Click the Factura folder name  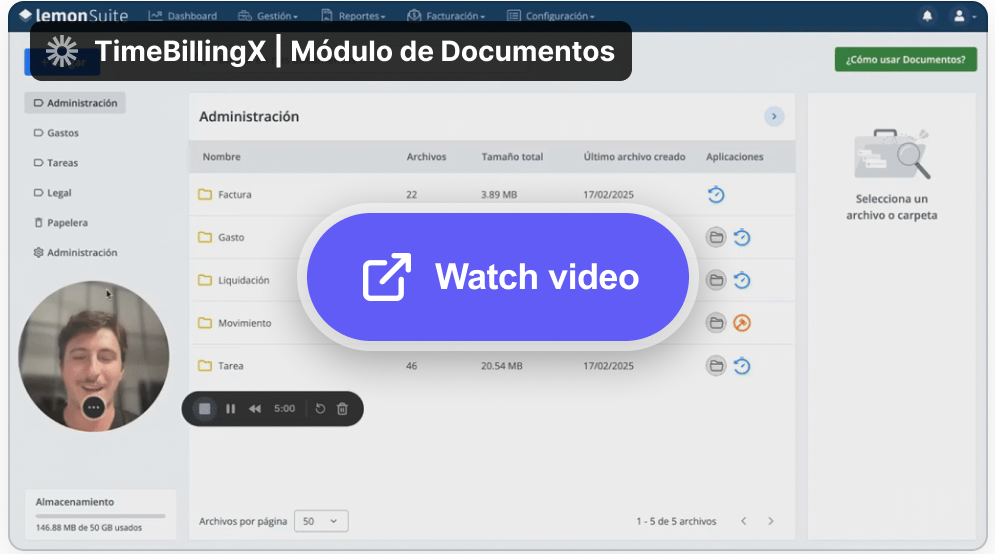235,194
